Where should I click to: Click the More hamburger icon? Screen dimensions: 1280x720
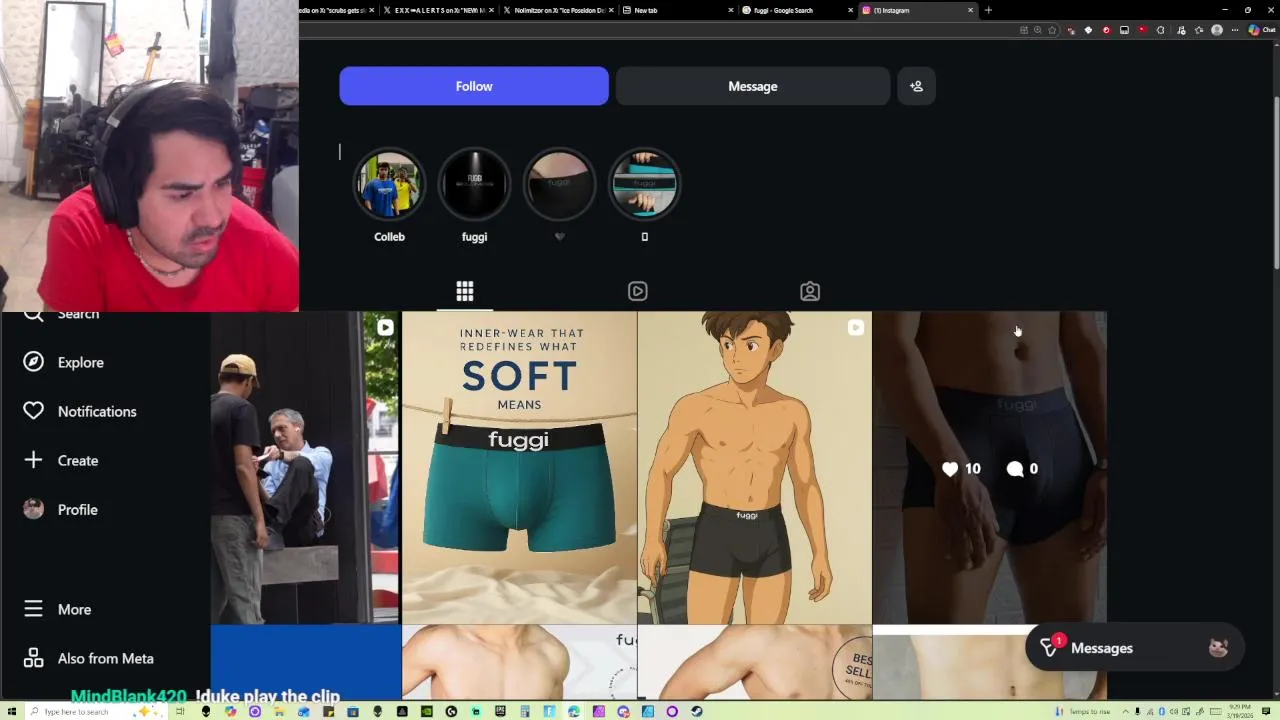(x=34, y=609)
